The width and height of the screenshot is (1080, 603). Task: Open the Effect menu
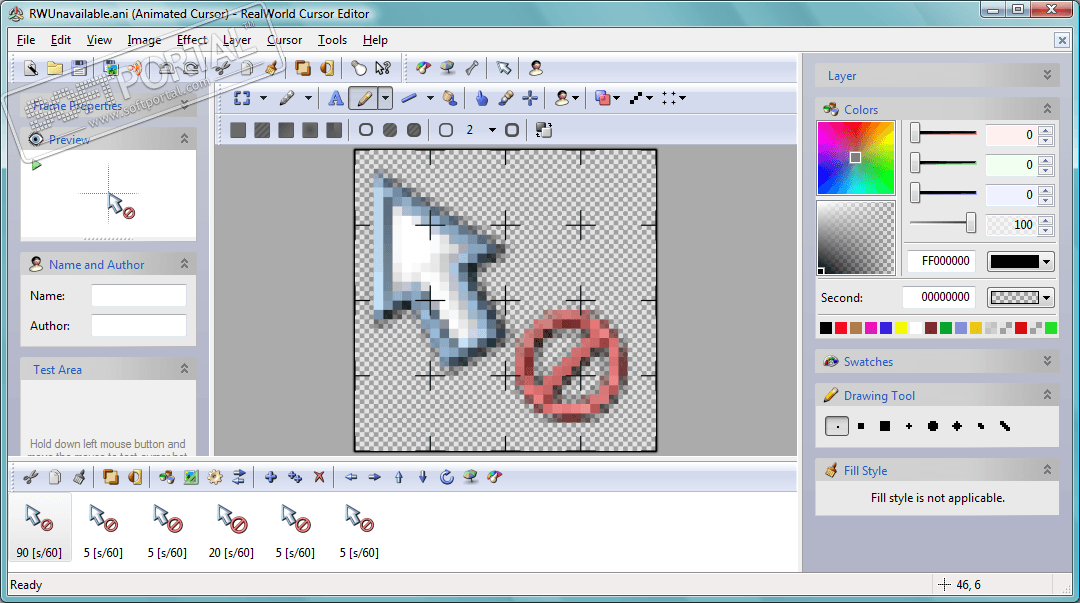[x=191, y=40]
